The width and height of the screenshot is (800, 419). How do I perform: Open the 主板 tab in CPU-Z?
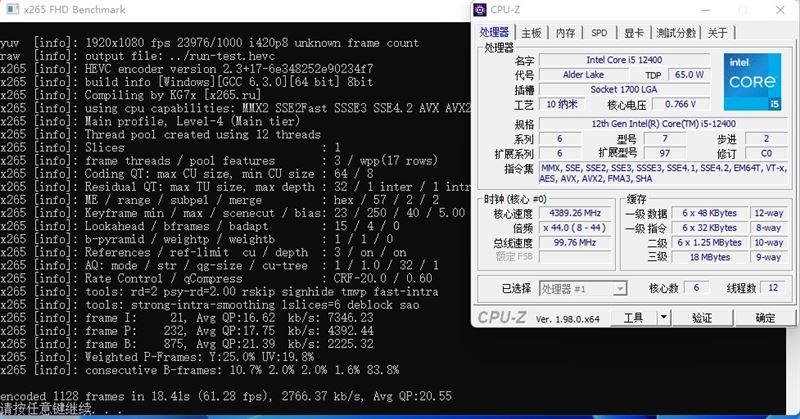pos(531,33)
